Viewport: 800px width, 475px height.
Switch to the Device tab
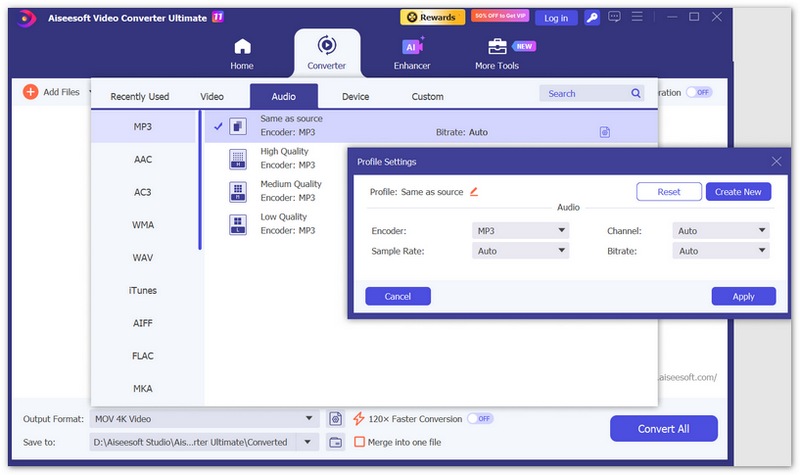point(356,96)
